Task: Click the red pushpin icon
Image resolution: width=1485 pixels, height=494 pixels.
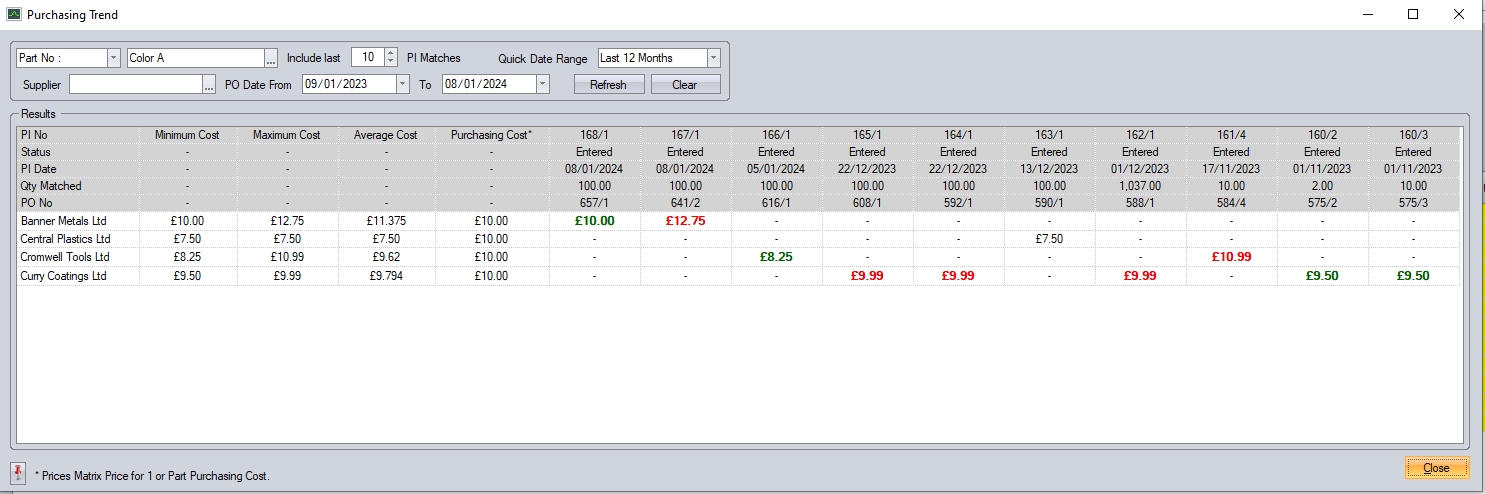Action: tap(18, 472)
